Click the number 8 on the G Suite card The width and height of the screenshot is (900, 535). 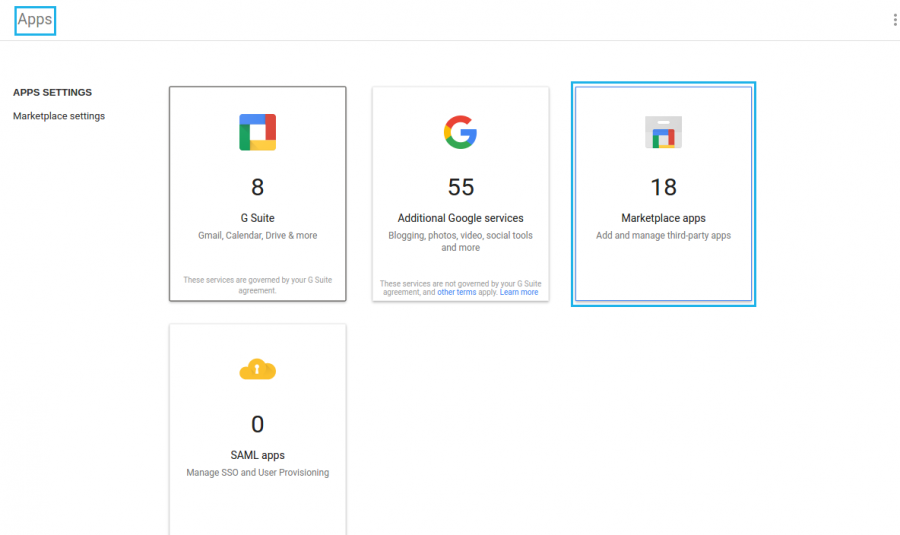pyautogui.click(x=257, y=187)
